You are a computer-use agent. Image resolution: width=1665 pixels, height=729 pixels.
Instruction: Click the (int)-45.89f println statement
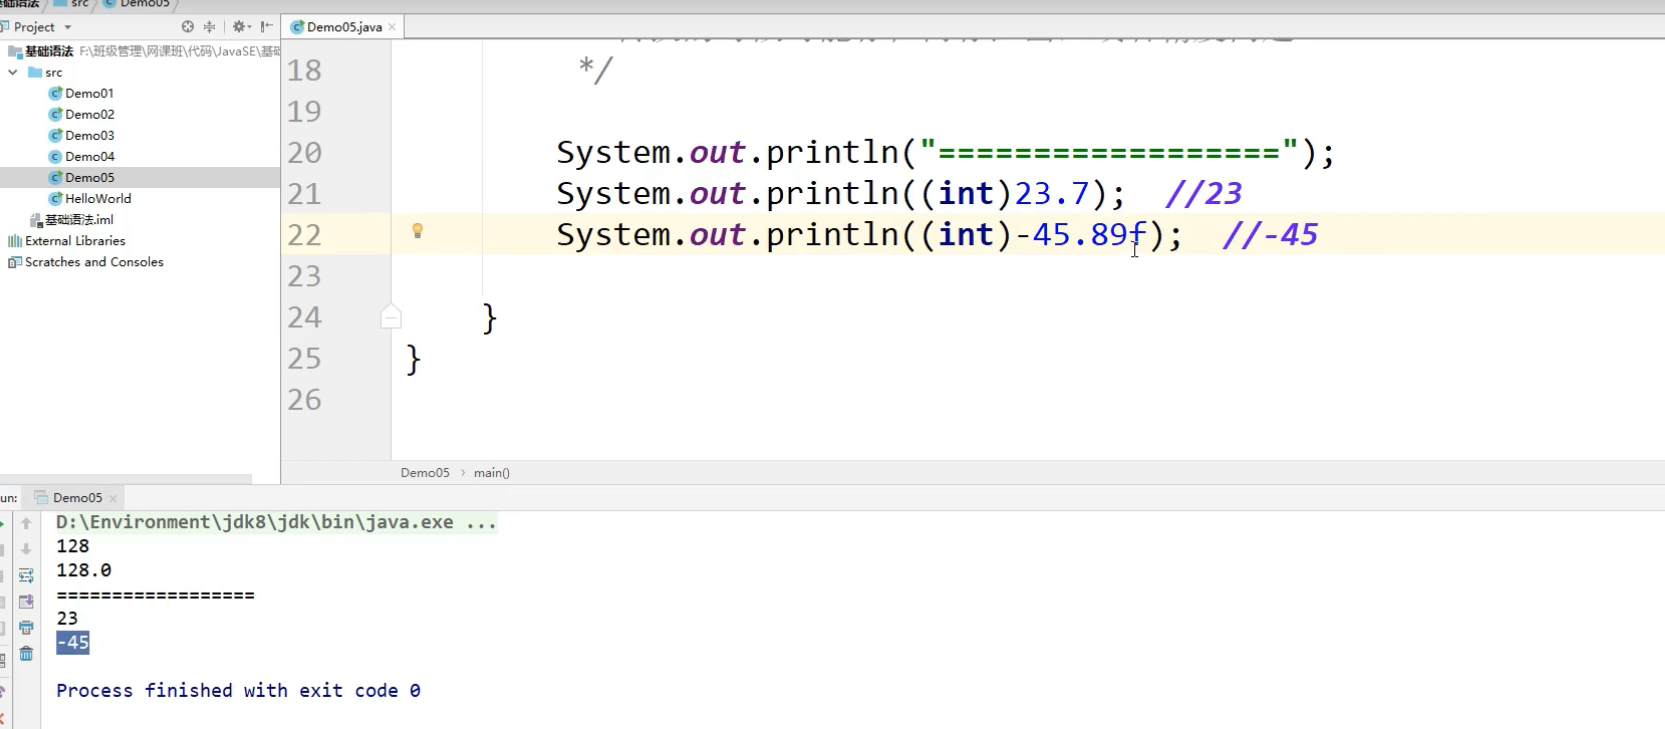(x=869, y=234)
